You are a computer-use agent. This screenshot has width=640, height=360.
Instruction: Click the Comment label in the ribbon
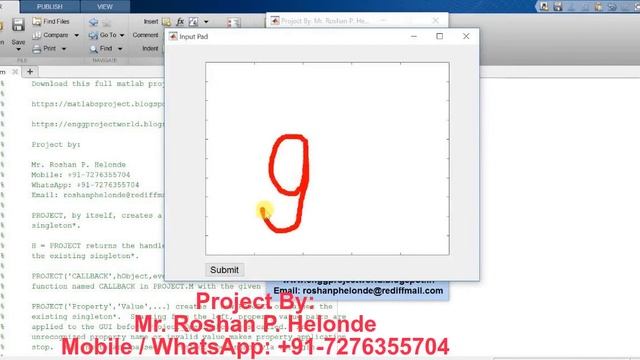(145, 35)
